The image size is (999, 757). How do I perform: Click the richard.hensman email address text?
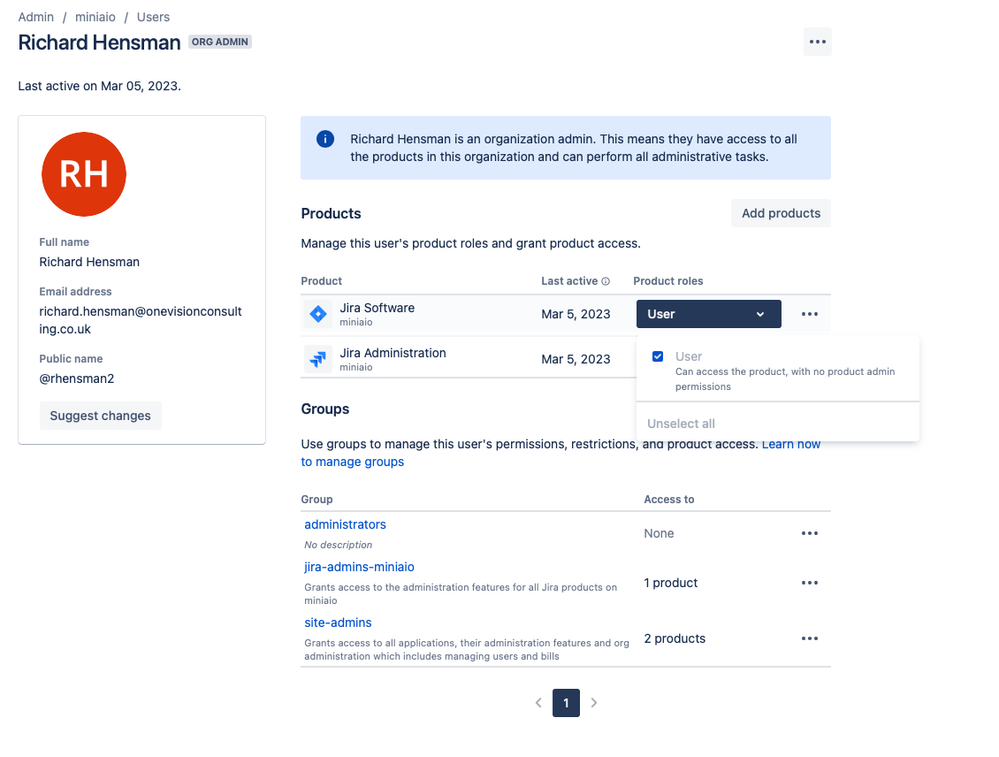(x=141, y=321)
